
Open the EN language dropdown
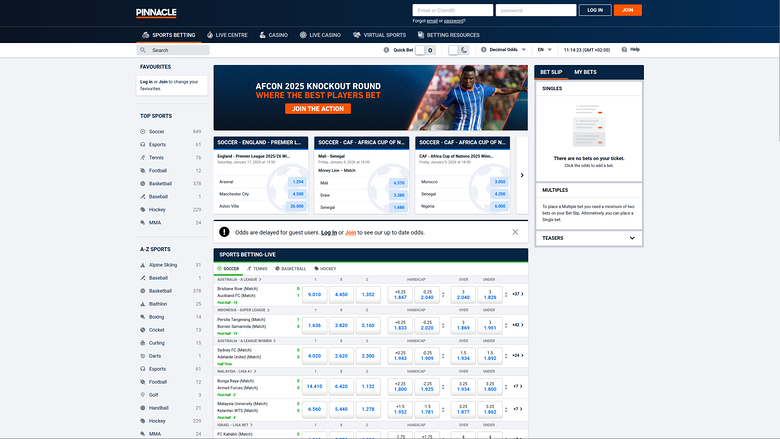click(x=545, y=49)
